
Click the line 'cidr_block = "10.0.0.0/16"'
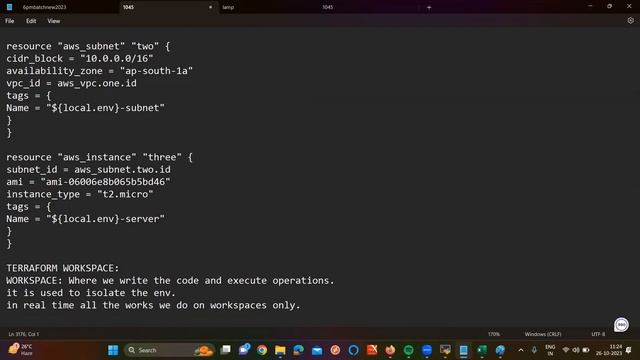[x=80, y=58]
